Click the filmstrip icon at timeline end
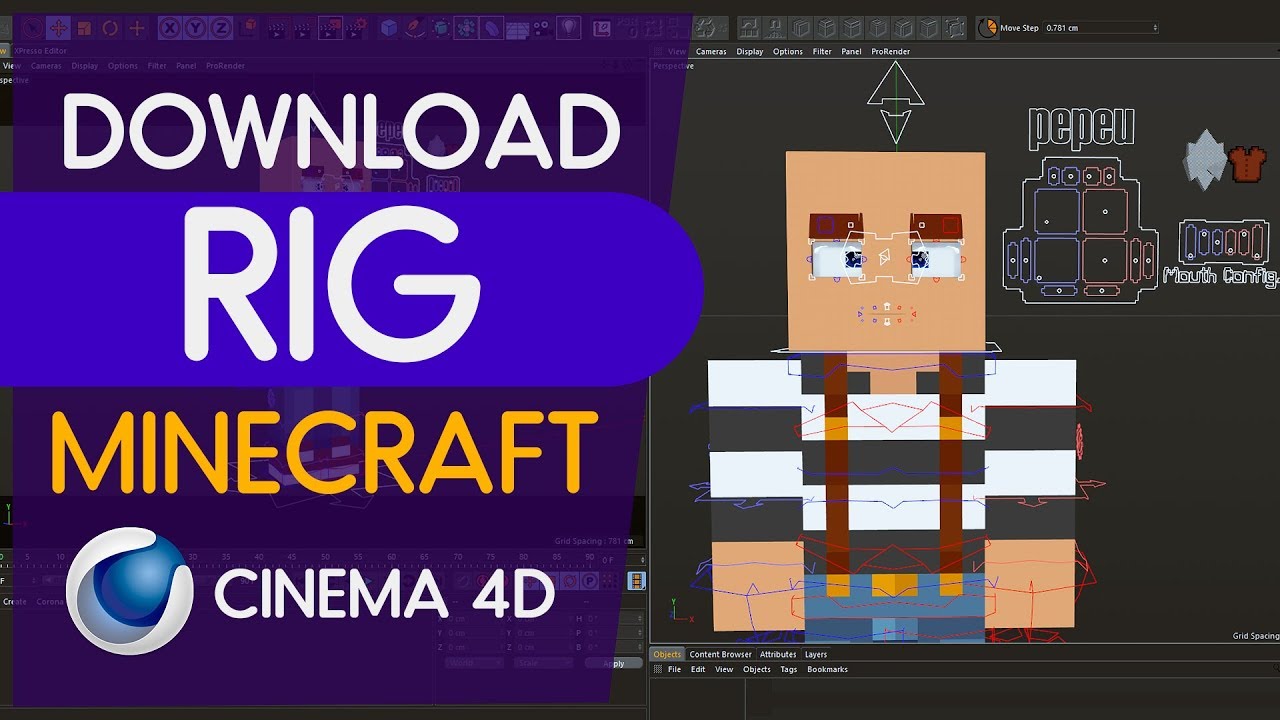Image resolution: width=1280 pixels, height=720 pixels. point(636,580)
